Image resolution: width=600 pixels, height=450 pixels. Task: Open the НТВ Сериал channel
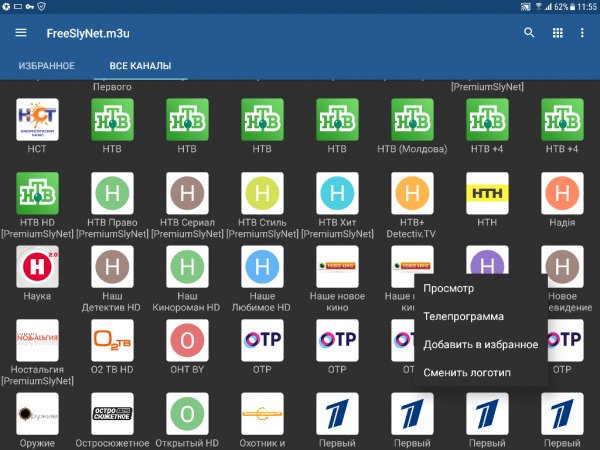tap(187, 193)
